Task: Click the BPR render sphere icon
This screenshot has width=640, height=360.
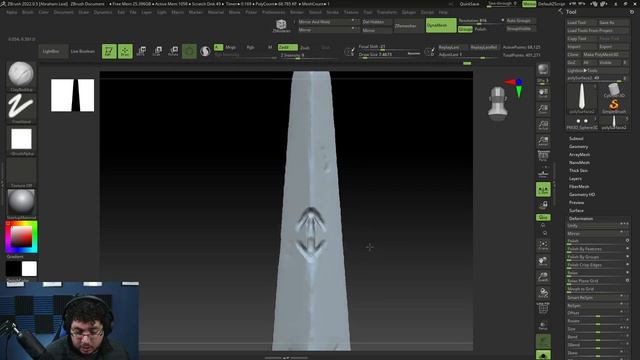Action: point(543,70)
